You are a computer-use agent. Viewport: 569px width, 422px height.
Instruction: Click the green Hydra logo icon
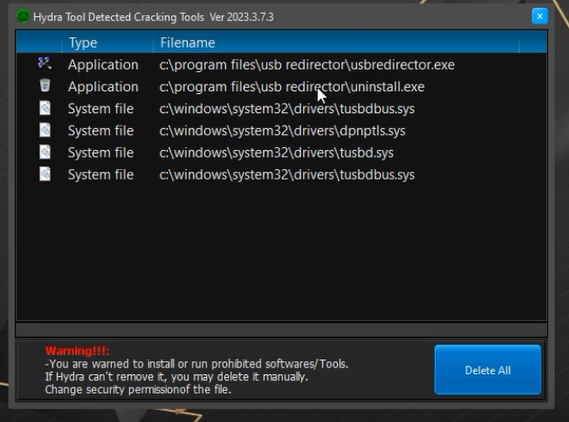pyautogui.click(x=23, y=16)
